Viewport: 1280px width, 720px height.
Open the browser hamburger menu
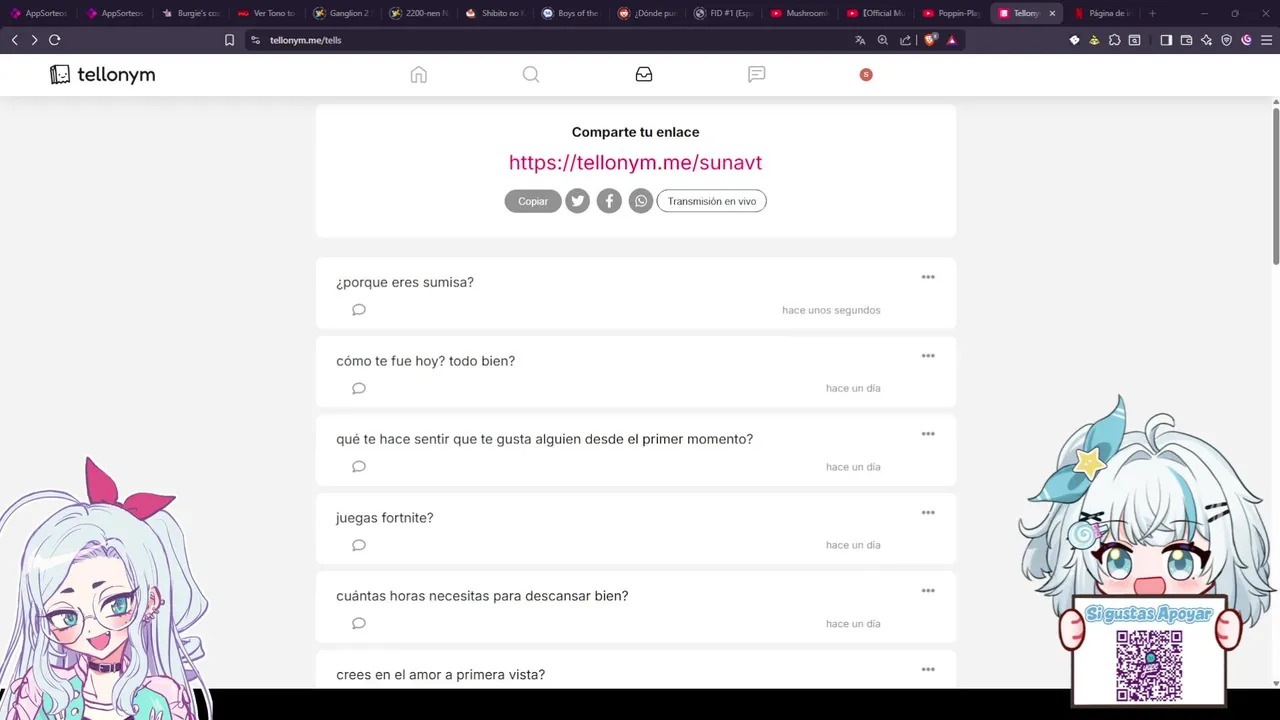pyautogui.click(x=1265, y=40)
